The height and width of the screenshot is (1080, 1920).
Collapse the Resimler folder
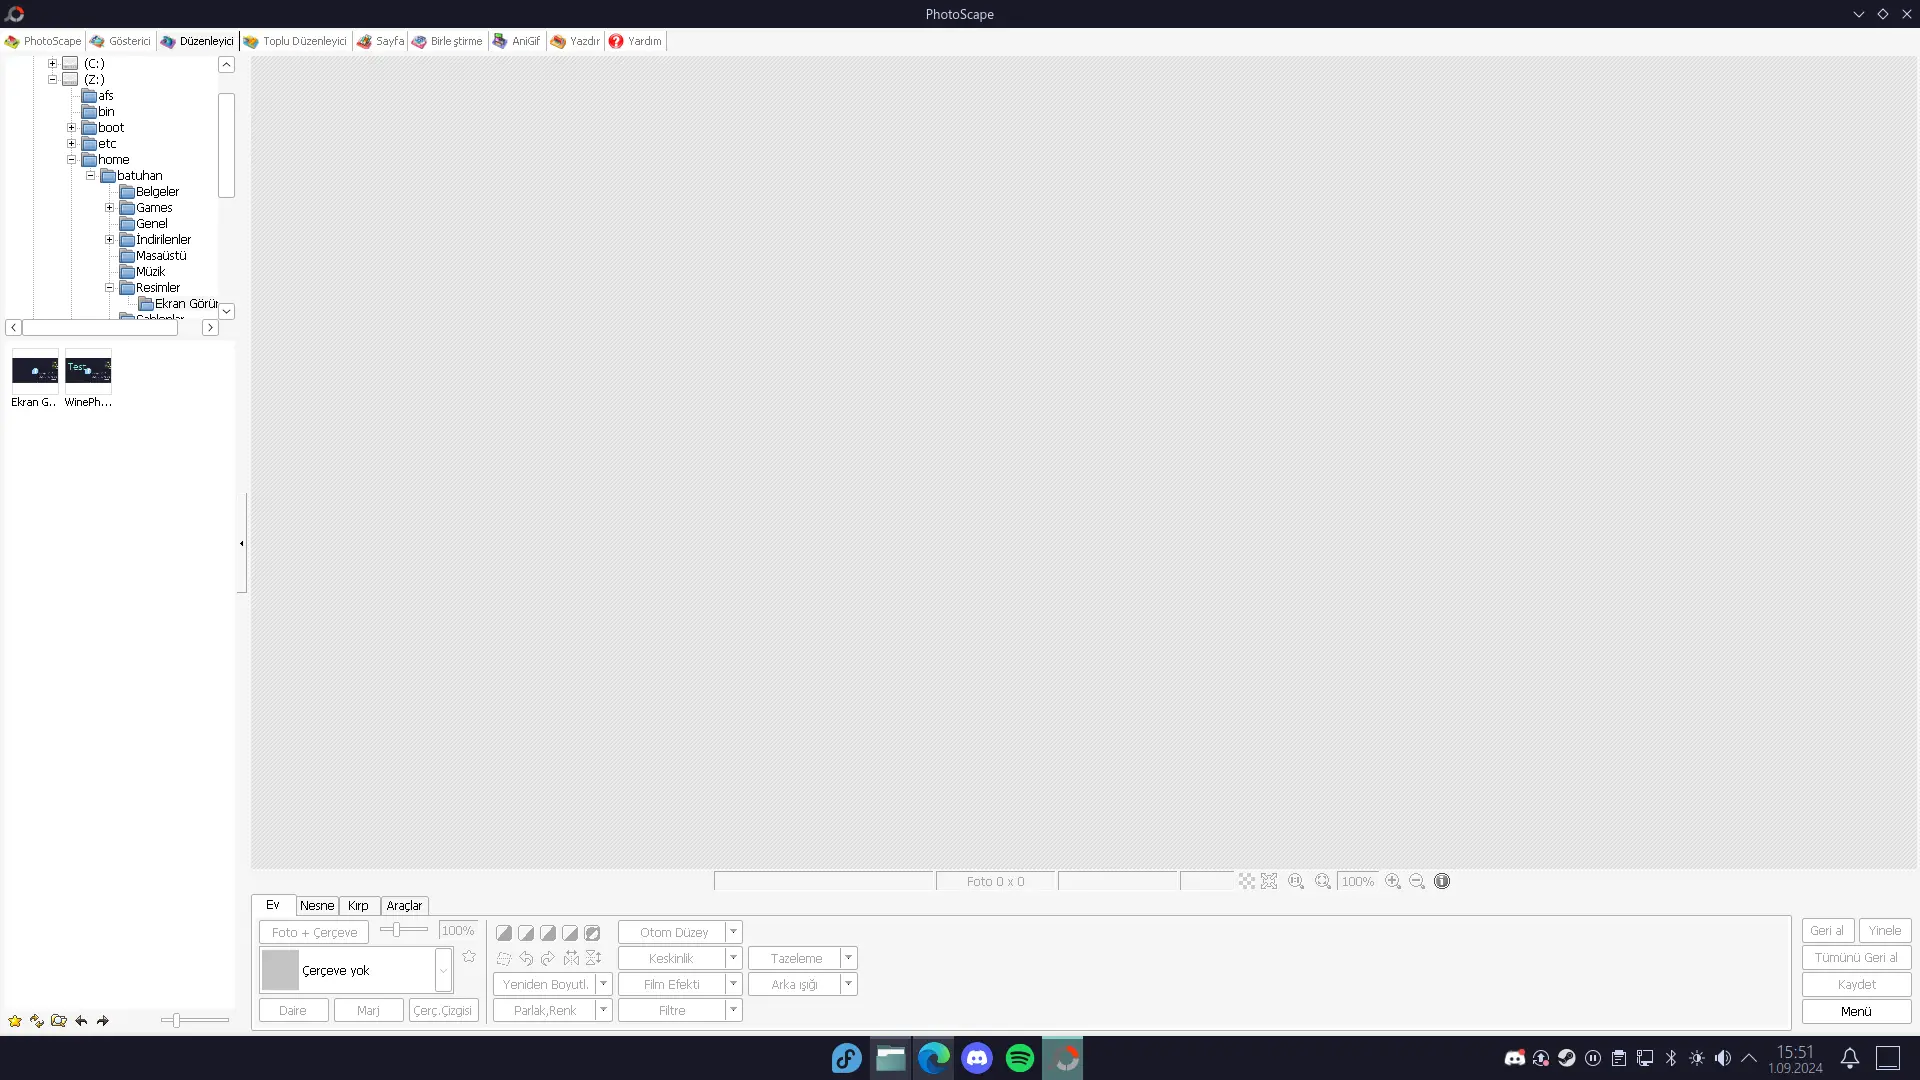tap(109, 287)
